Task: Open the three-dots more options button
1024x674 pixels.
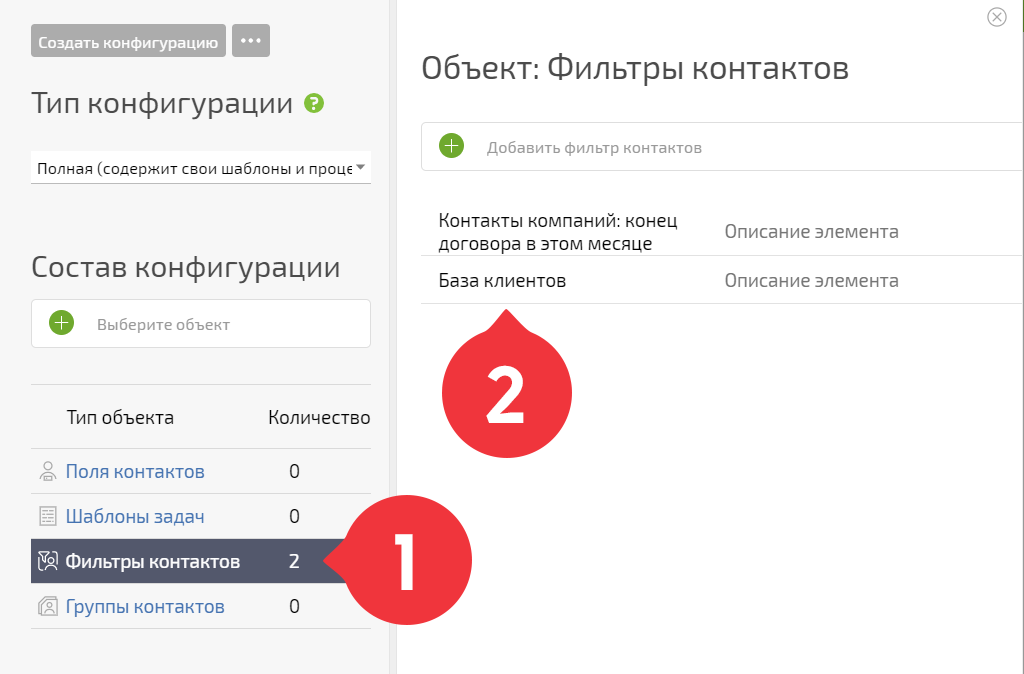Action: pos(251,40)
